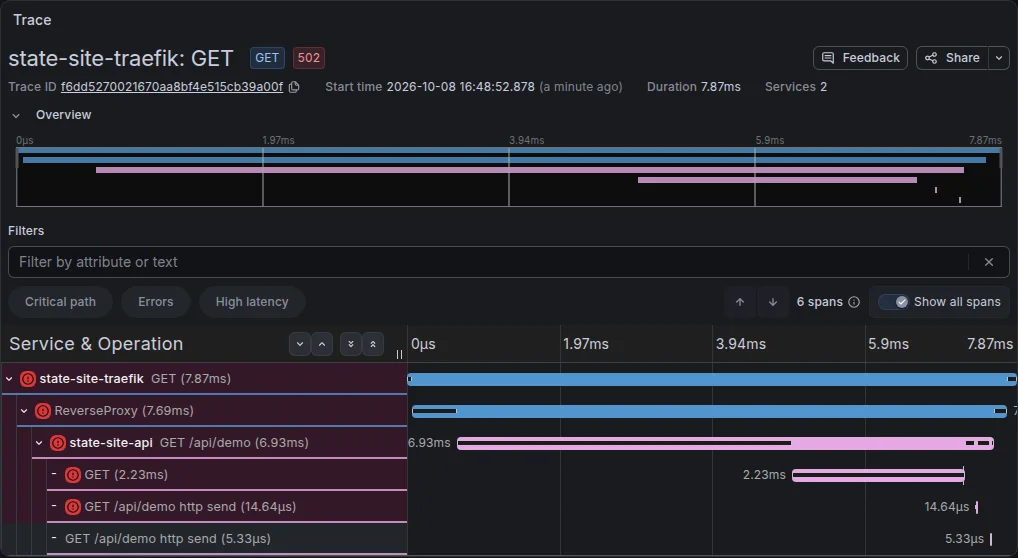This screenshot has width=1018, height=558.
Task: Click the blue ReverseProxy timeline bar
Action: (x=710, y=411)
